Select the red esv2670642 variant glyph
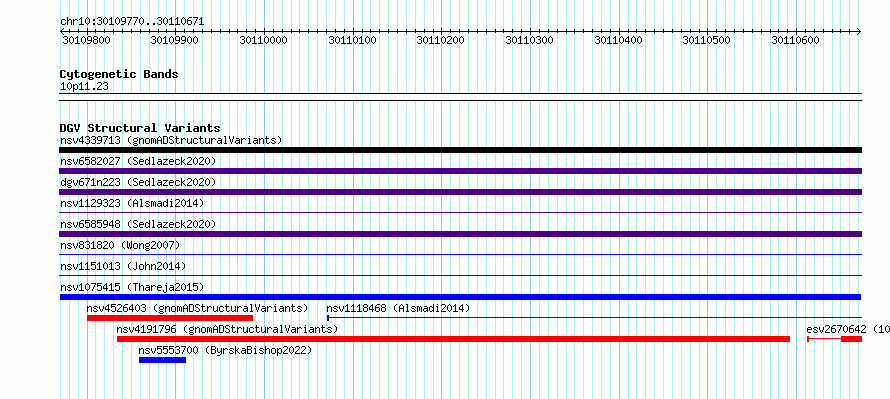Screen dimensions: 890x399 834,339
